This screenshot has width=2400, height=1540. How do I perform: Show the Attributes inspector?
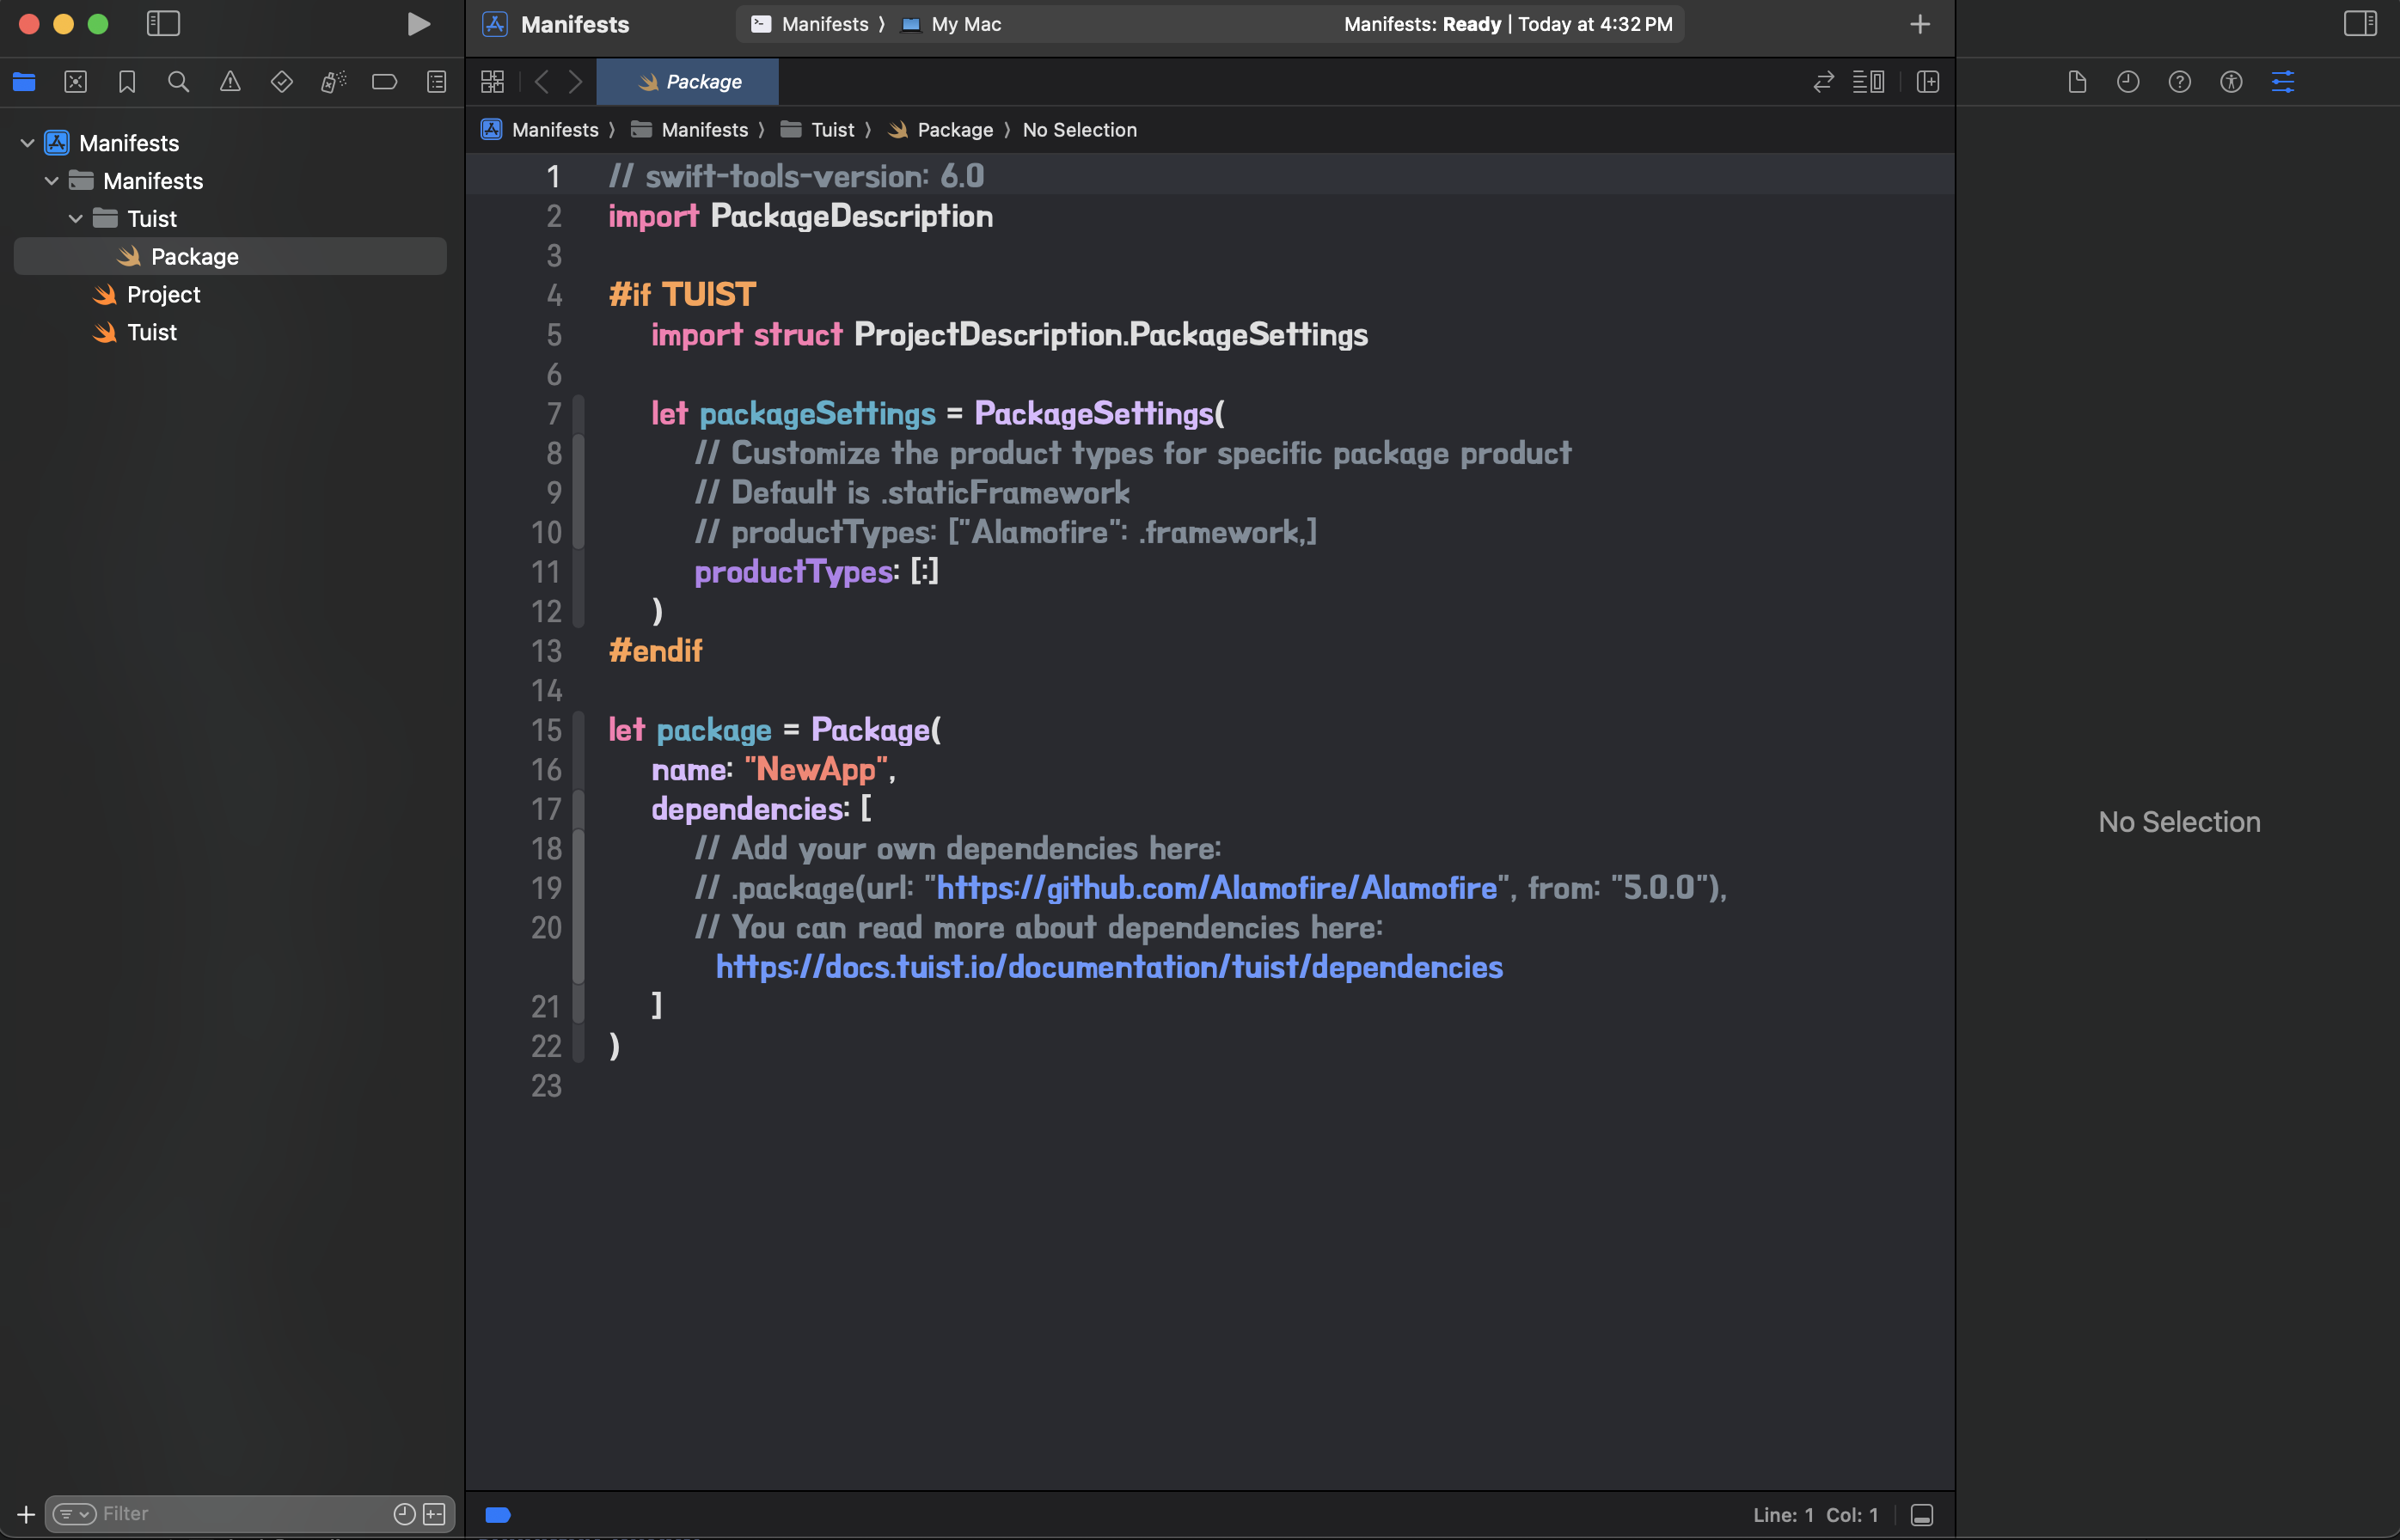tap(2283, 82)
